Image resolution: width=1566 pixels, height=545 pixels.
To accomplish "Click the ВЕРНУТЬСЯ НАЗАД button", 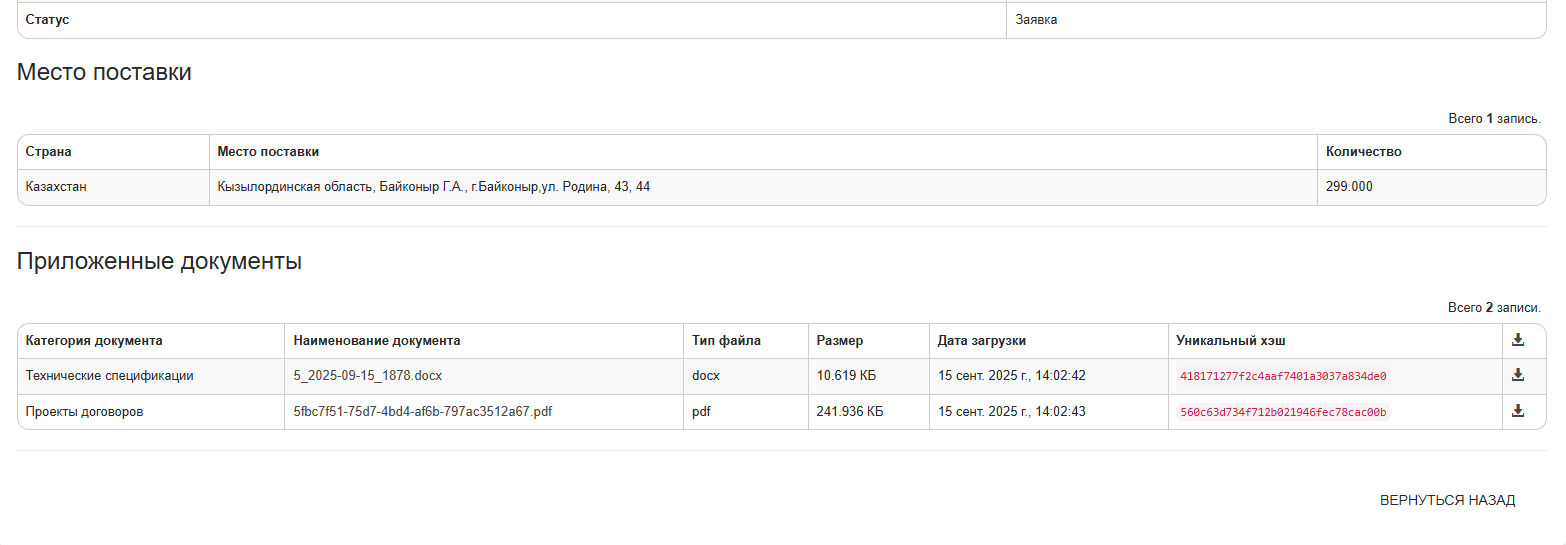I will [x=1447, y=500].
